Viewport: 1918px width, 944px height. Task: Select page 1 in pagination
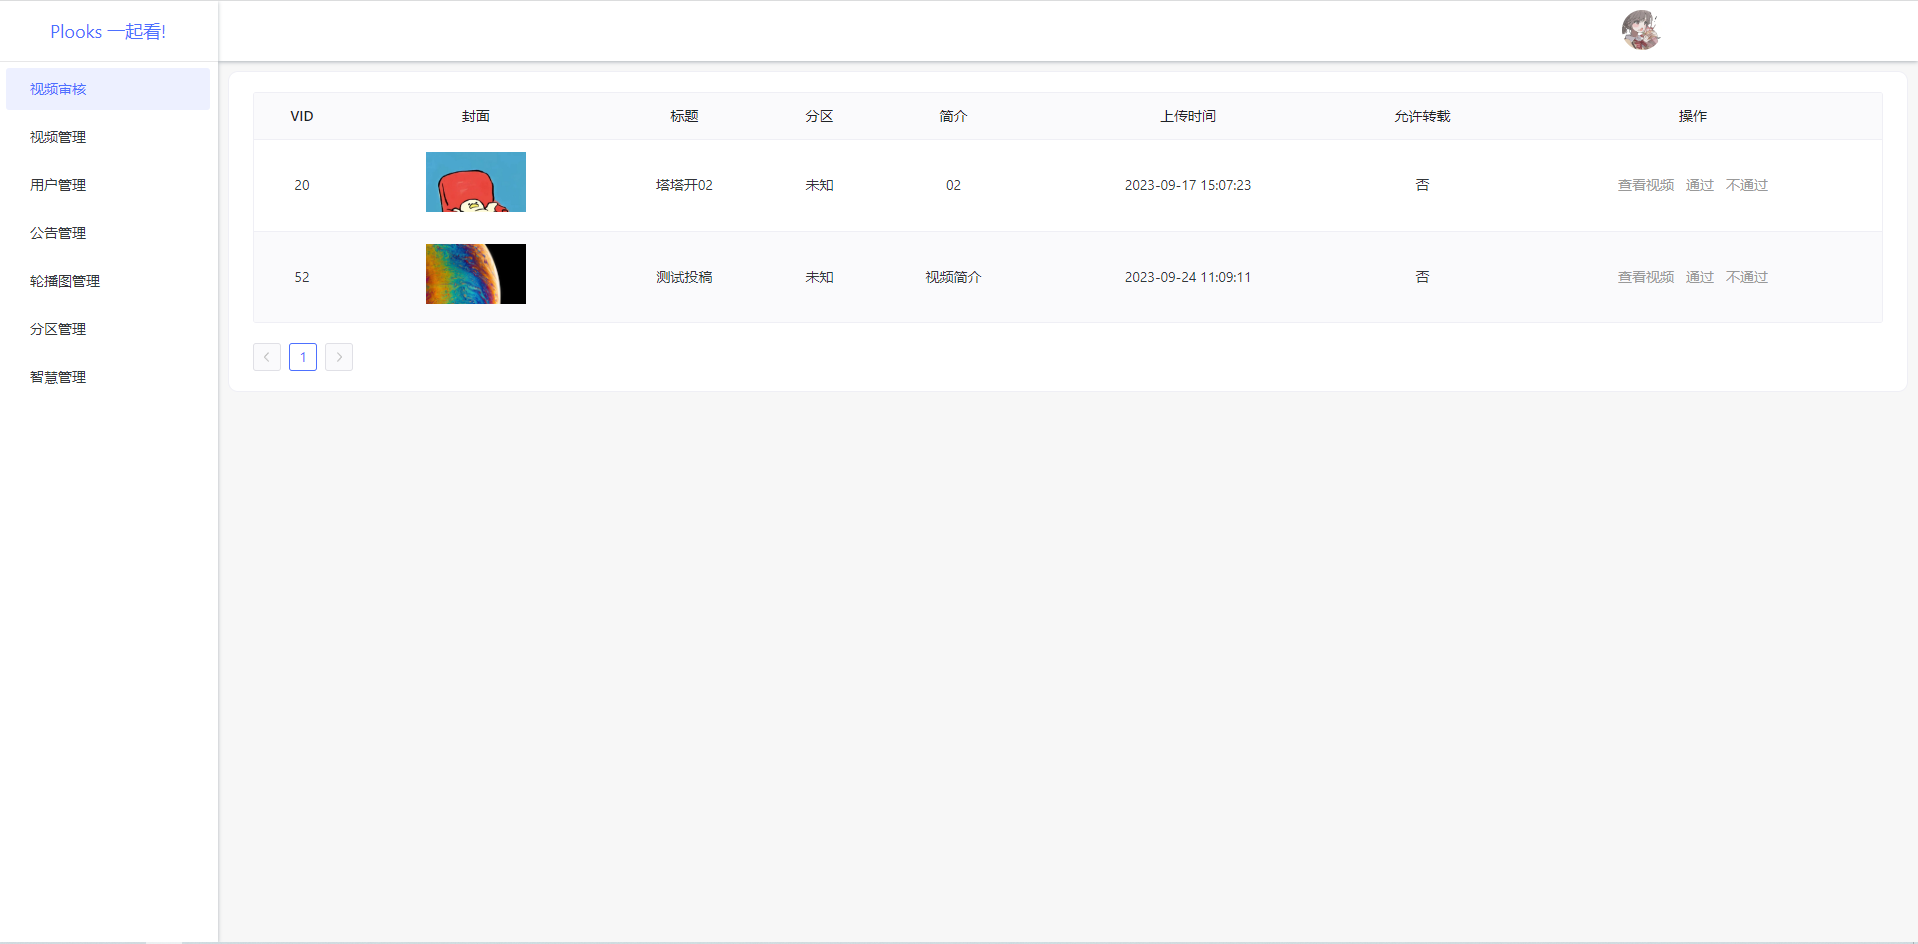302,357
